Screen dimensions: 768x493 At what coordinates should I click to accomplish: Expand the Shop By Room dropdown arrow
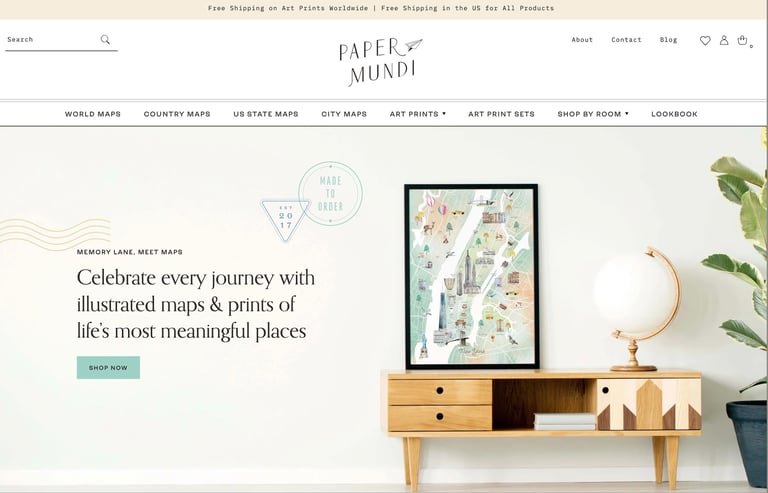pyautogui.click(x=626, y=114)
